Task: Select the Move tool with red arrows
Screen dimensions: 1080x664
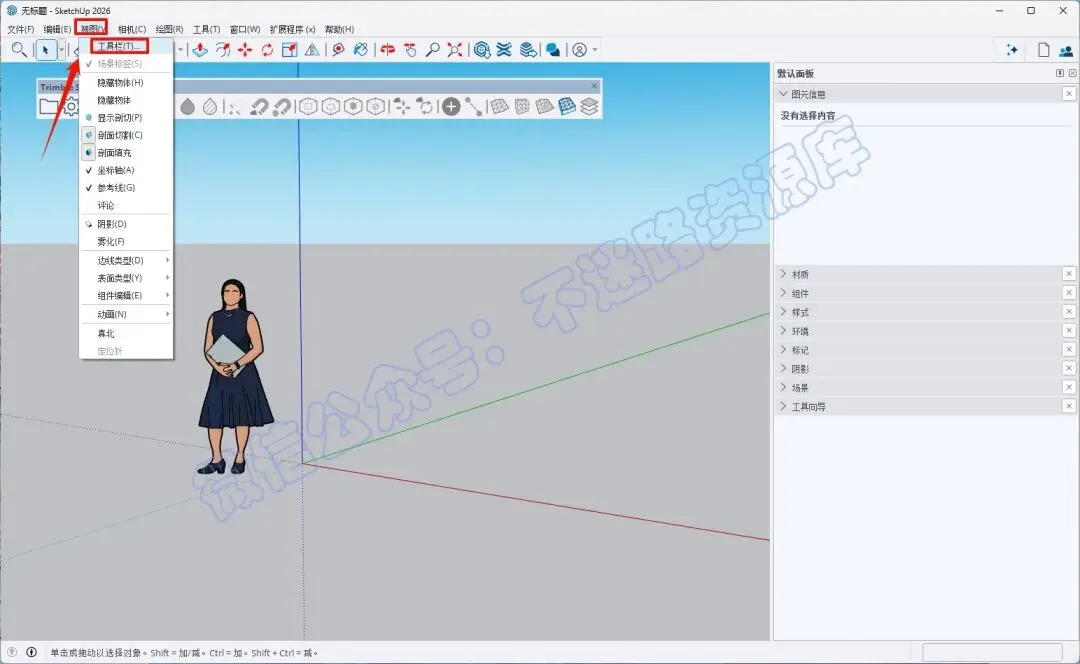Action: 245,50
